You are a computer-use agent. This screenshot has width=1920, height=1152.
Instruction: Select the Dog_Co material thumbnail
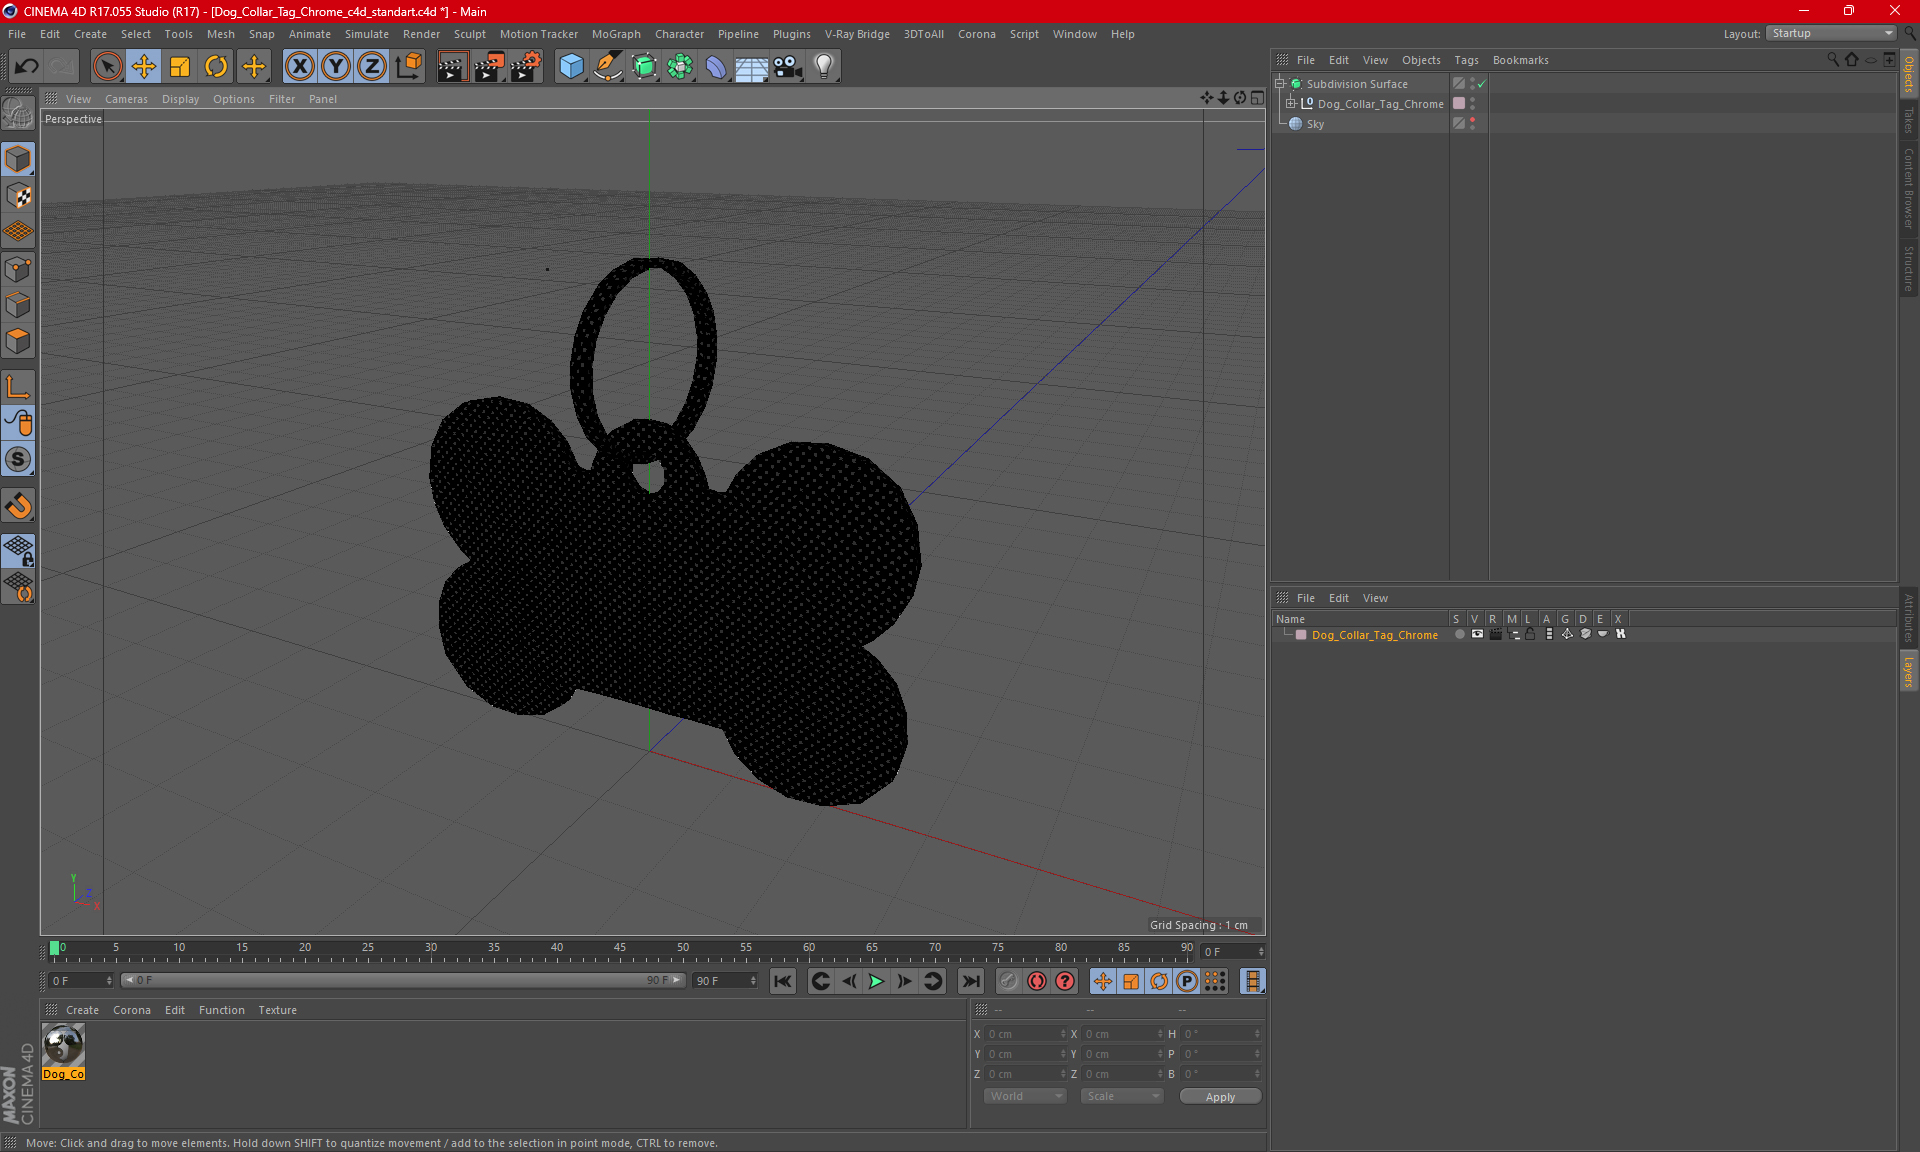(64, 1052)
